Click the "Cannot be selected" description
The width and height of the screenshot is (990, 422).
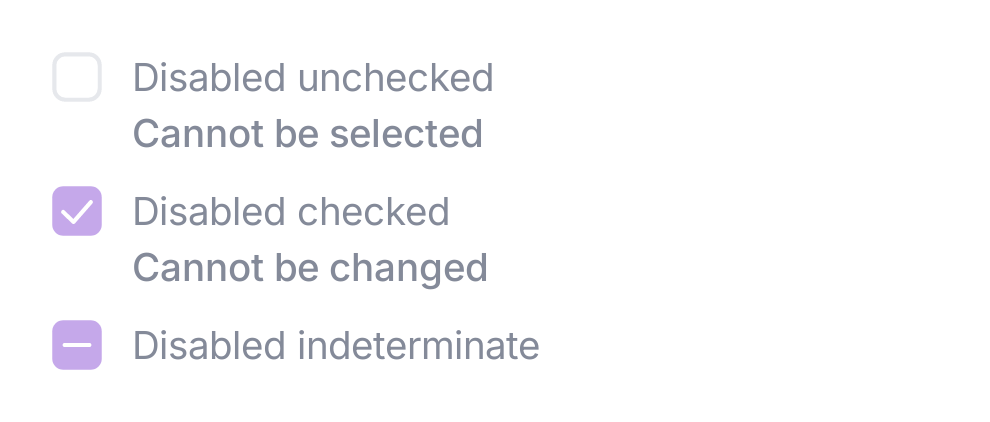point(308,134)
